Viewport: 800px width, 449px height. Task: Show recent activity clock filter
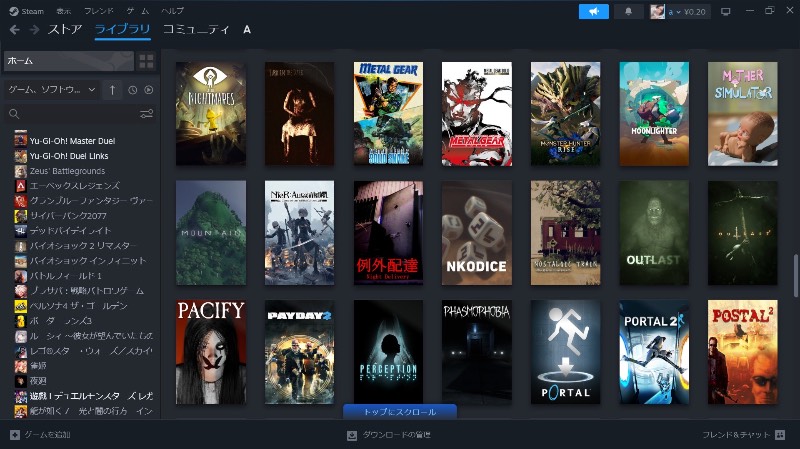tap(133, 90)
